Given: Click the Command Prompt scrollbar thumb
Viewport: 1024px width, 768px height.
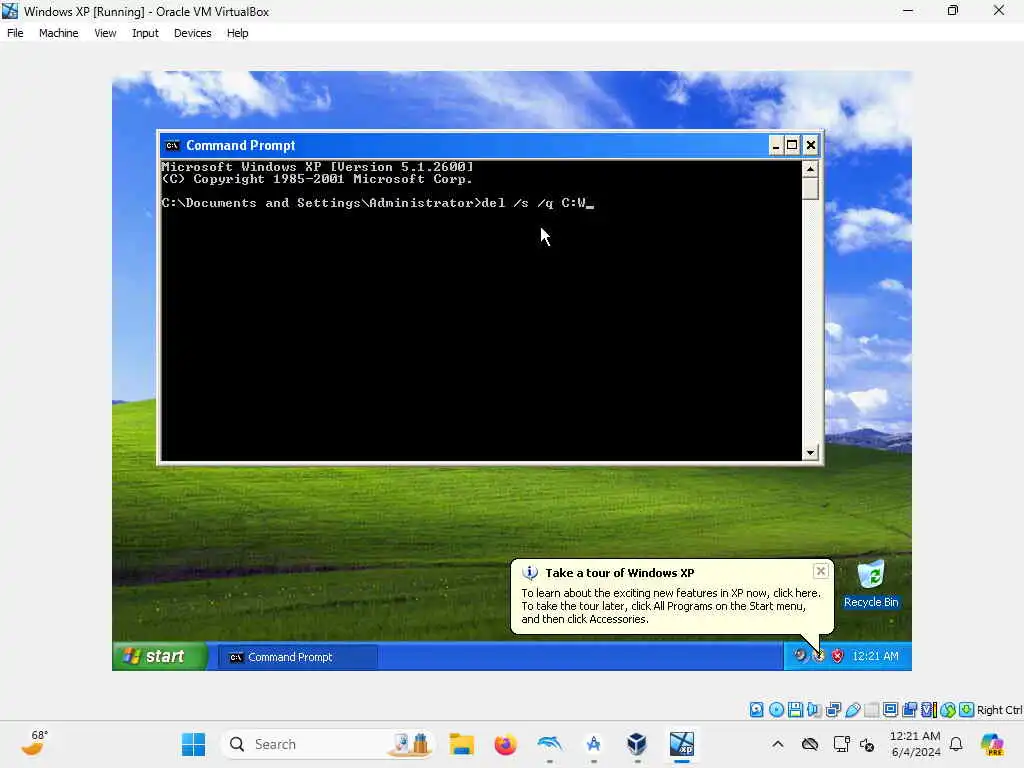Looking at the screenshot, I should click(810, 188).
